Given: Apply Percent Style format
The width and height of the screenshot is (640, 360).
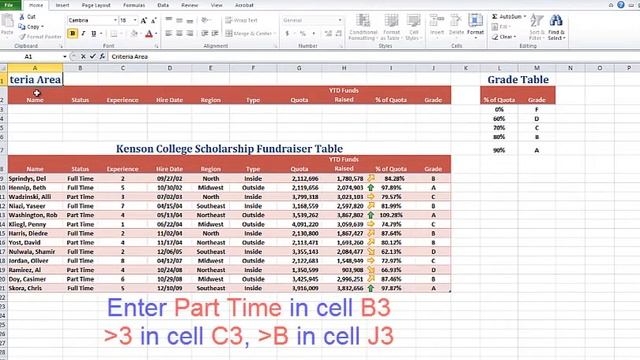Looking at the screenshot, I should 302,33.
